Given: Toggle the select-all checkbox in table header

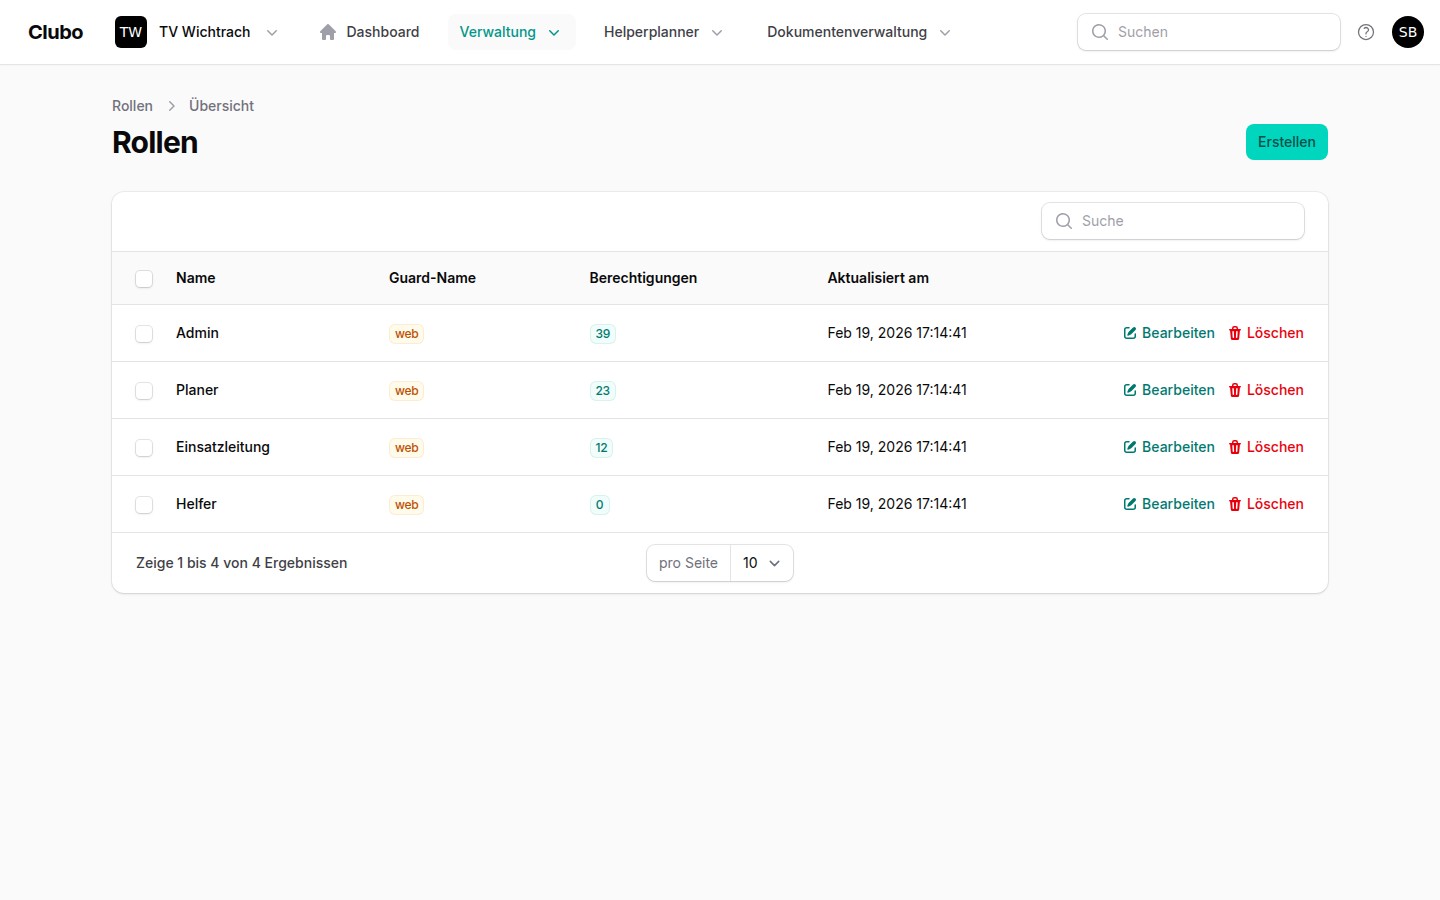Looking at the screenshot, I should tap(144, 279).
